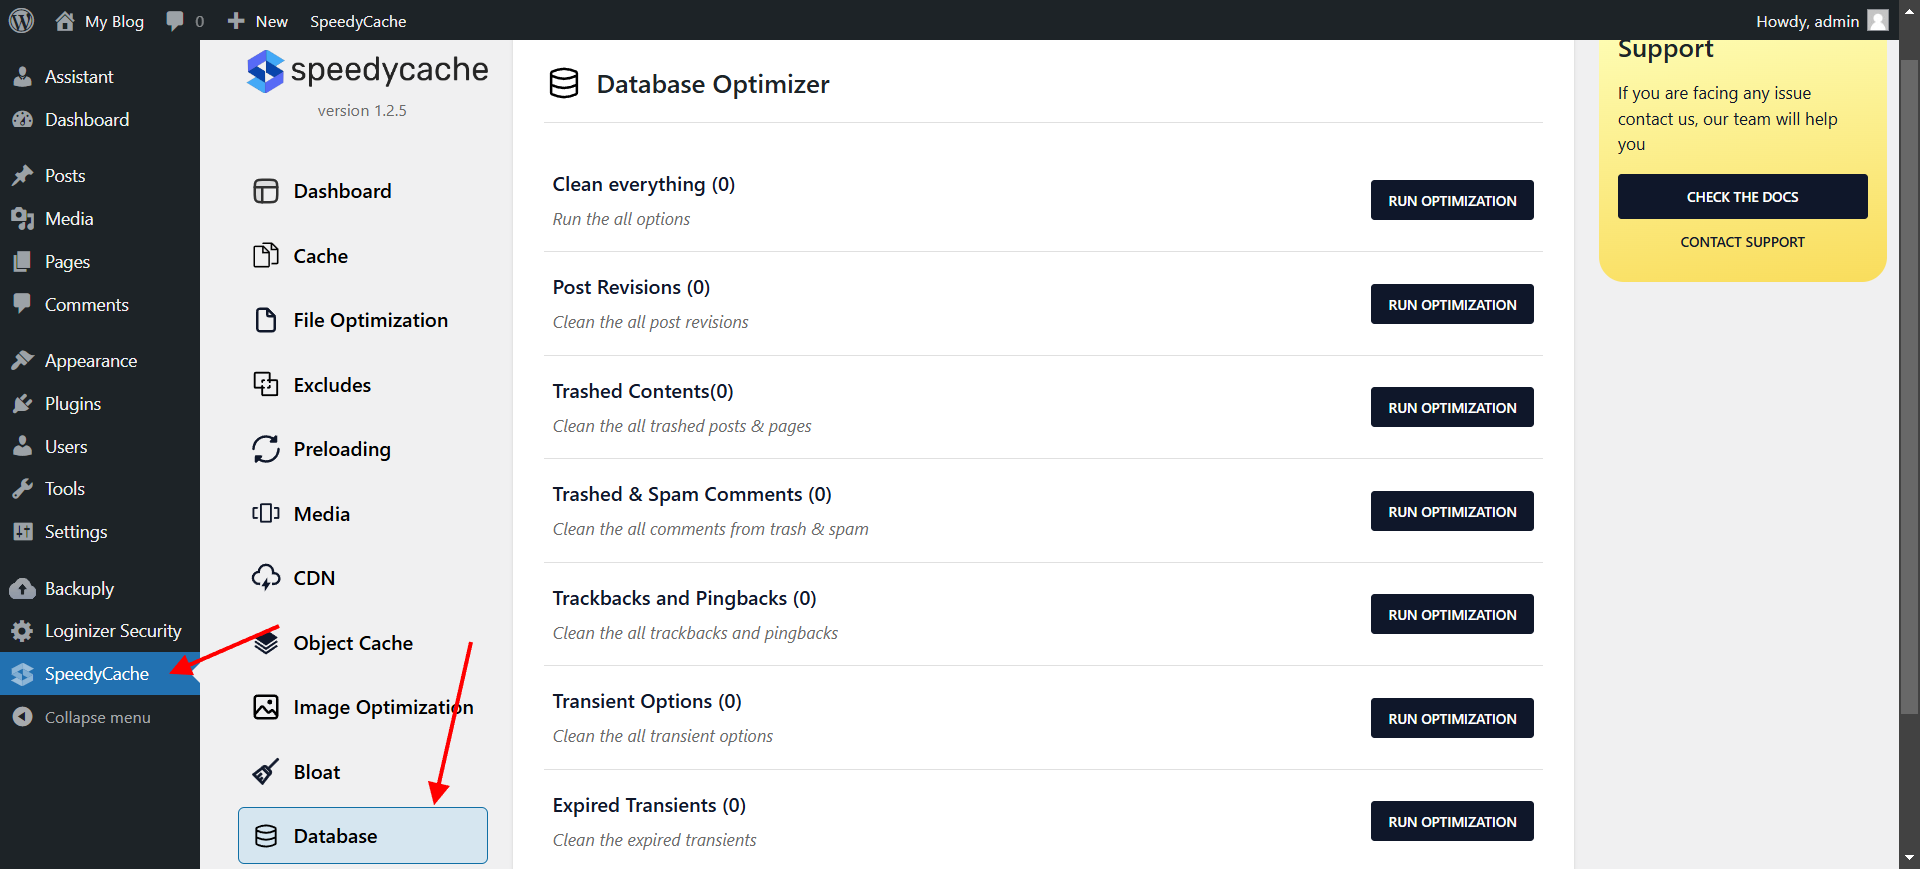This screenshot has height=869, width=1920.
Task: Click "Clean the all post revisions" text
Action: [x=650, y=322]
